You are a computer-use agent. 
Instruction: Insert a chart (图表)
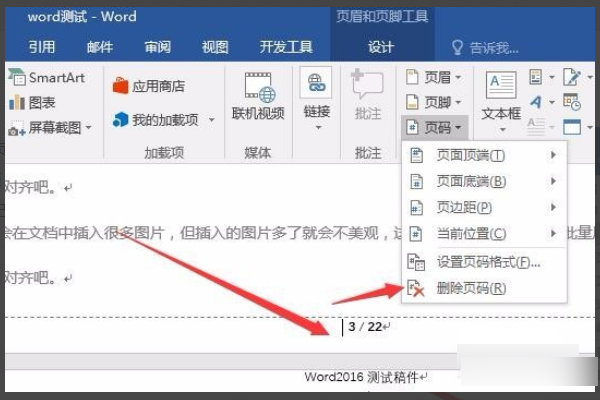click(x=32, y=103)
